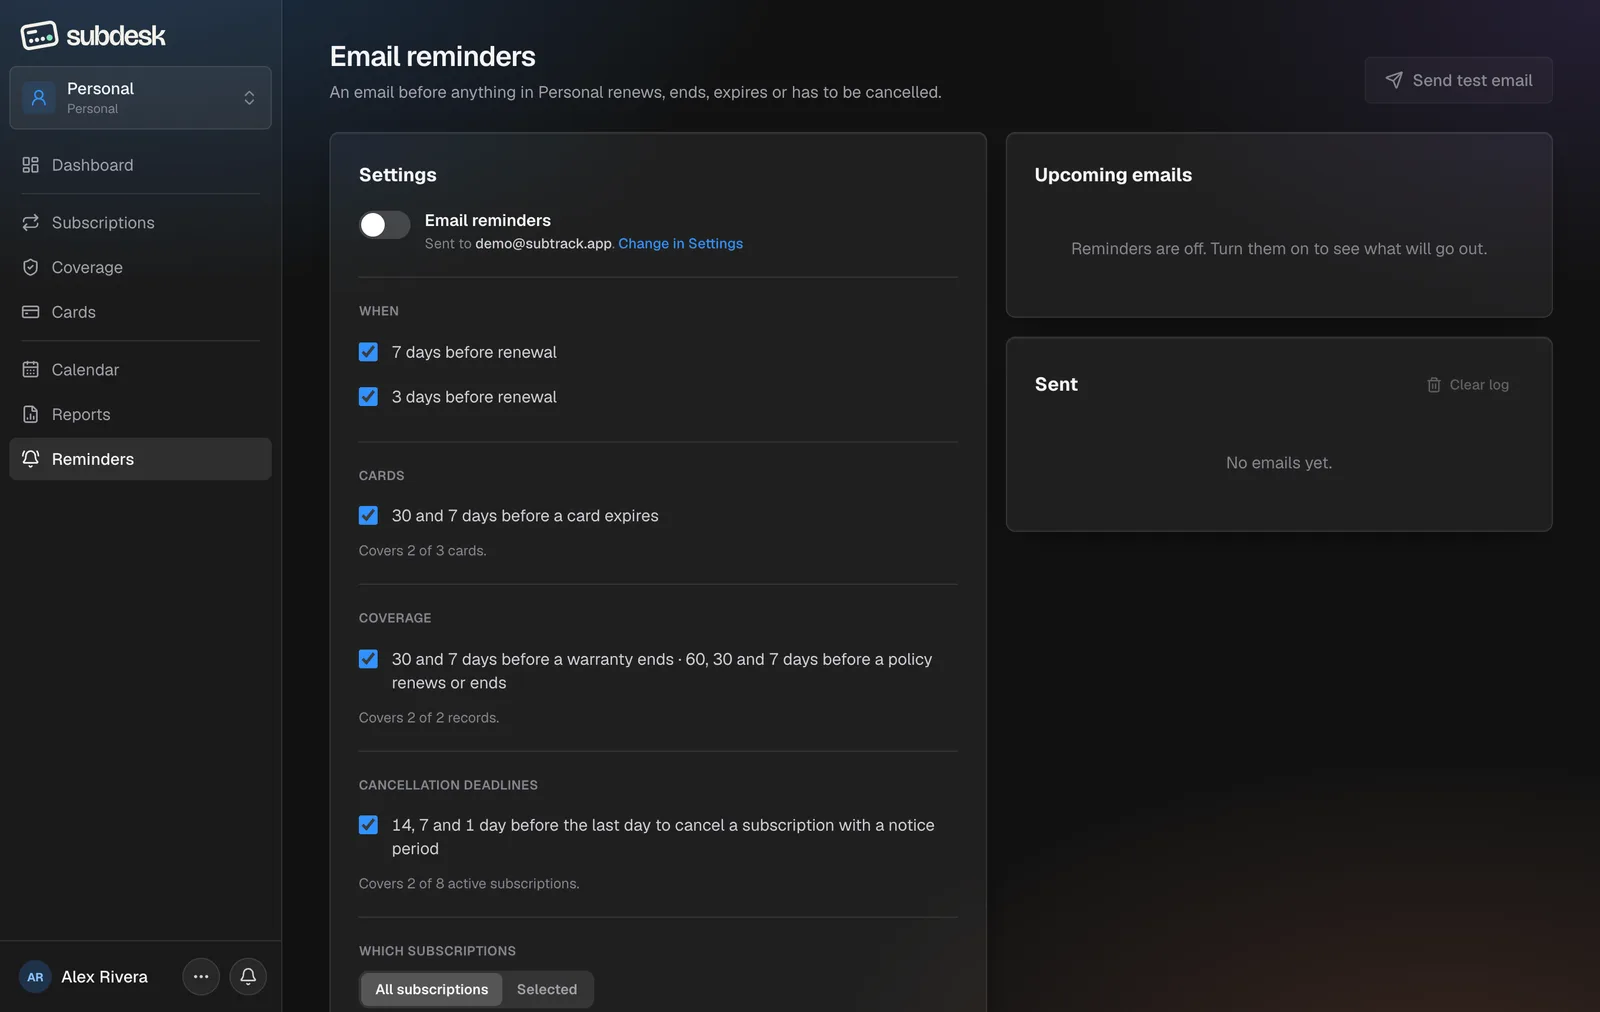
Task: Click the Subscriptions repeat-arrows icon
Action: (31, 223)
